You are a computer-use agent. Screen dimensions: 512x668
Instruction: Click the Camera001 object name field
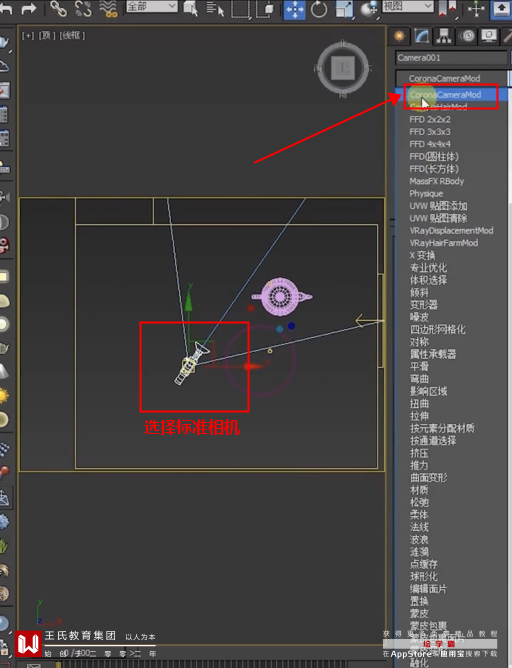click(451, 58)
